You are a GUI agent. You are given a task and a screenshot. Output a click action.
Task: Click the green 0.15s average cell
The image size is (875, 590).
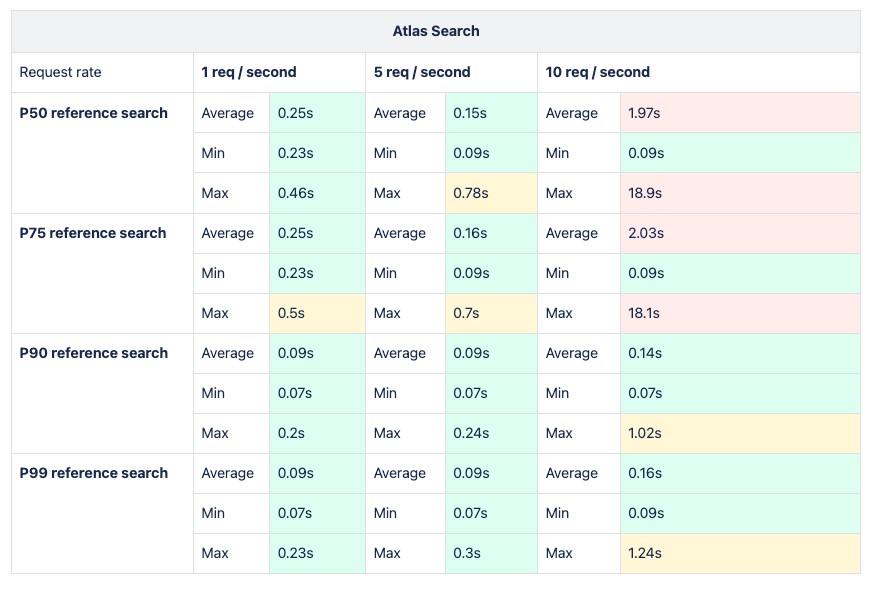[x=491, y=113]
